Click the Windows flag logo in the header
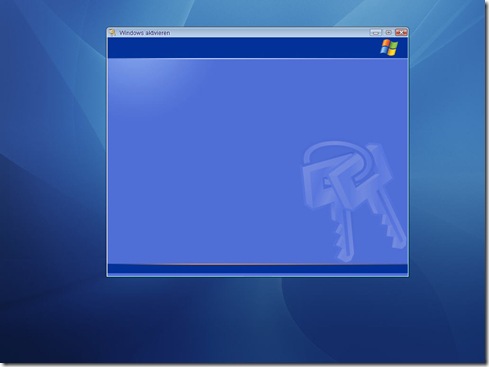This screenshot has width=489, height=367. coord(389,47)
